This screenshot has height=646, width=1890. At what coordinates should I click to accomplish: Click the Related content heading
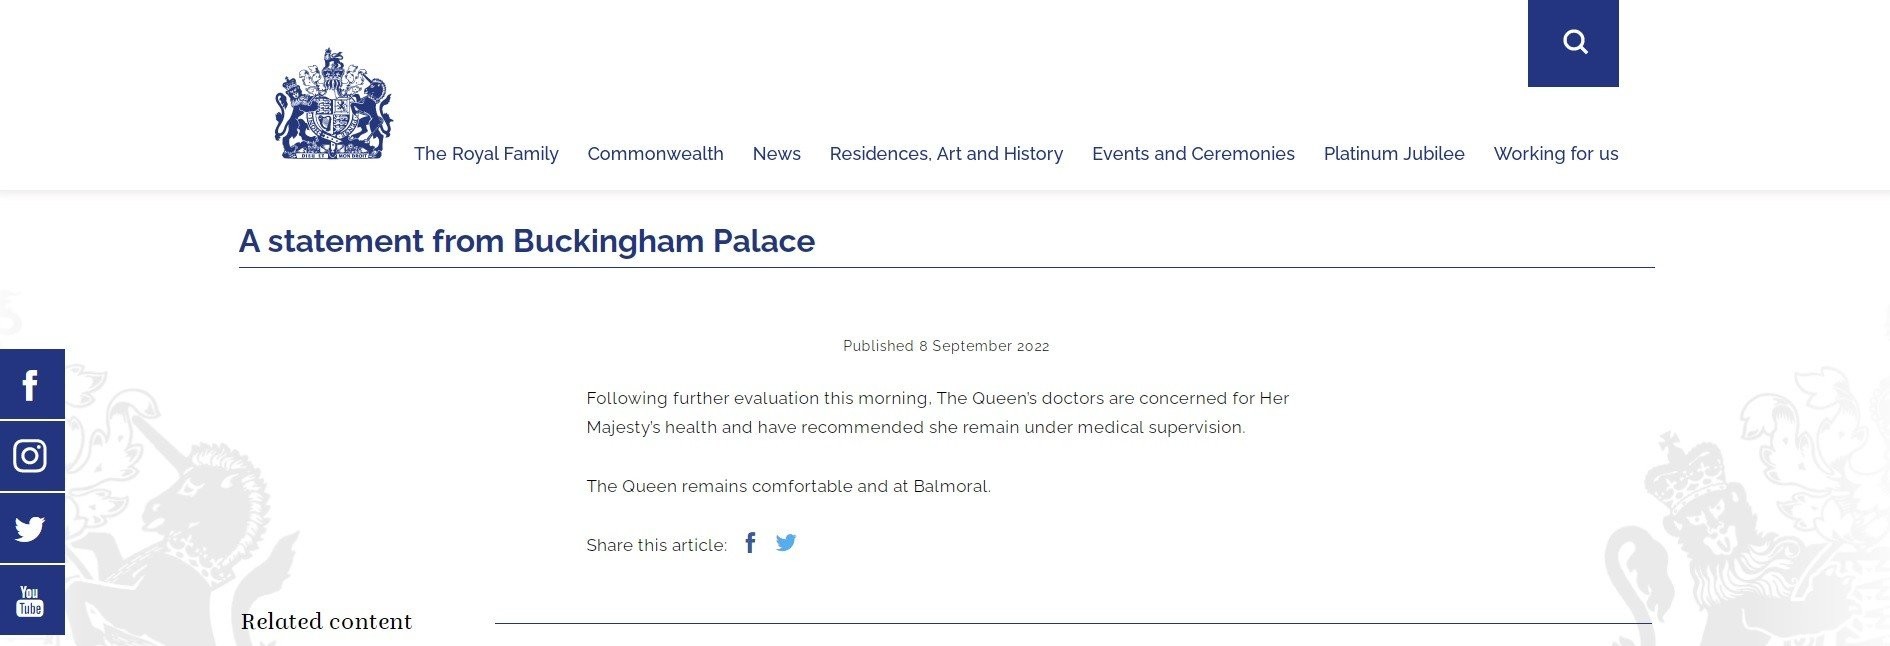point(326,622)
